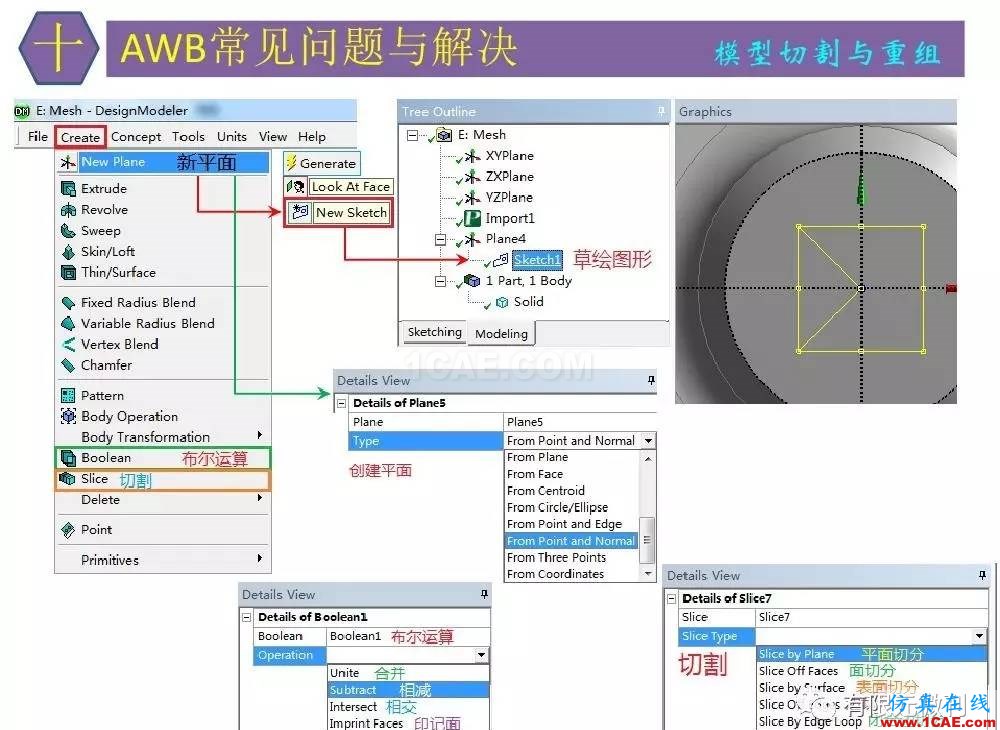Viewport: 1000px width, 730px height.
Task: Open the Concept menu
Action: click(136, 136)
